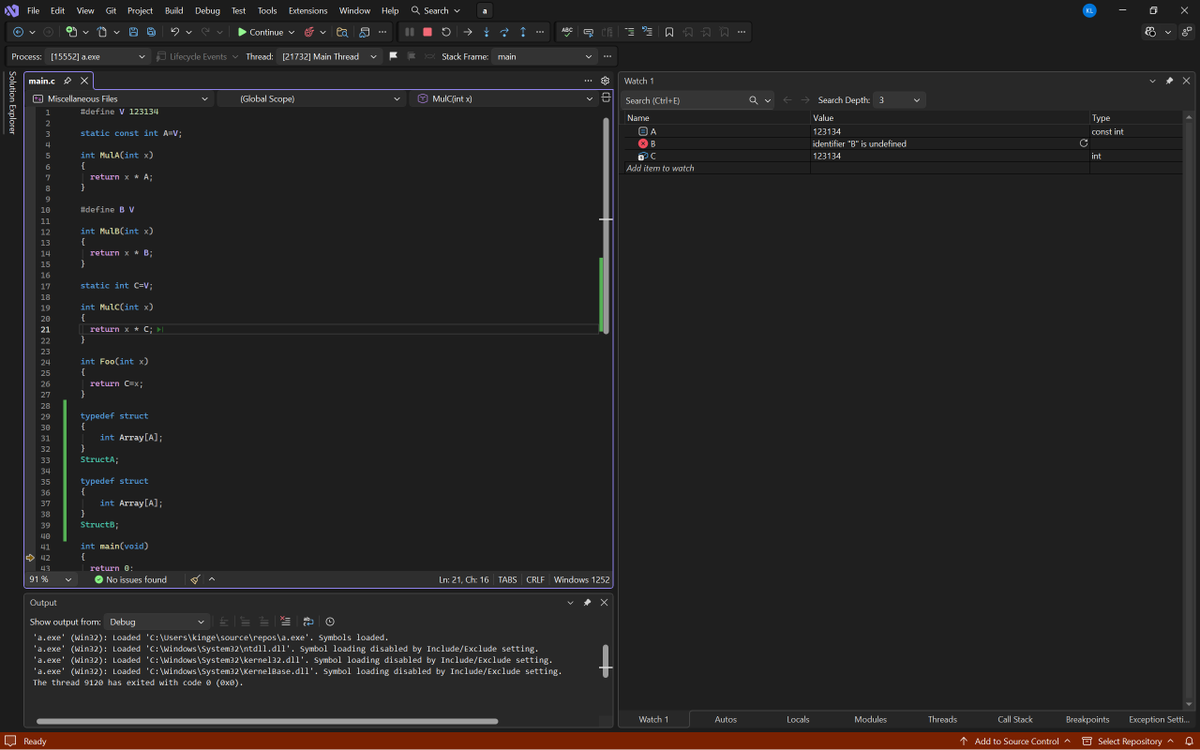Toggle threads flag filter icon

click(x=394, y=56)
